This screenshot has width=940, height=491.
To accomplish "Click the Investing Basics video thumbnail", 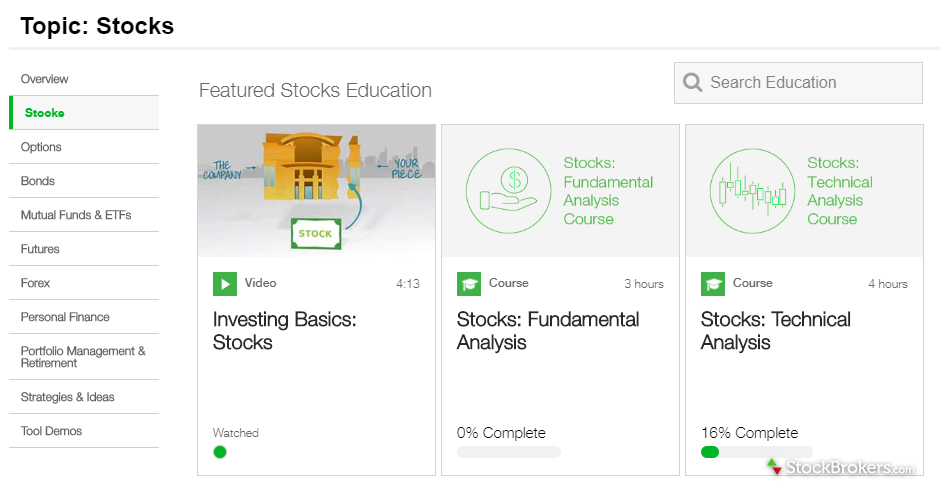I will coord(316,191).
